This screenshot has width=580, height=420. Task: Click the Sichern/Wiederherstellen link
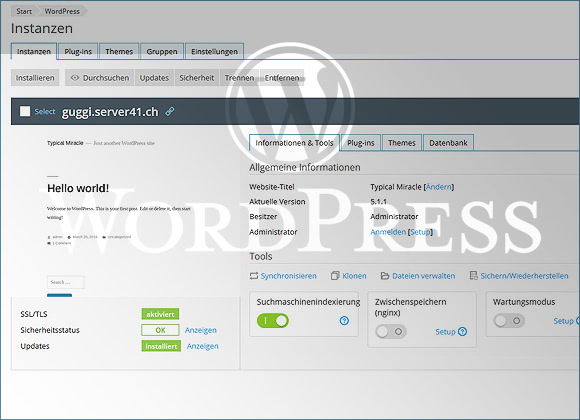[x=524, y=276]
